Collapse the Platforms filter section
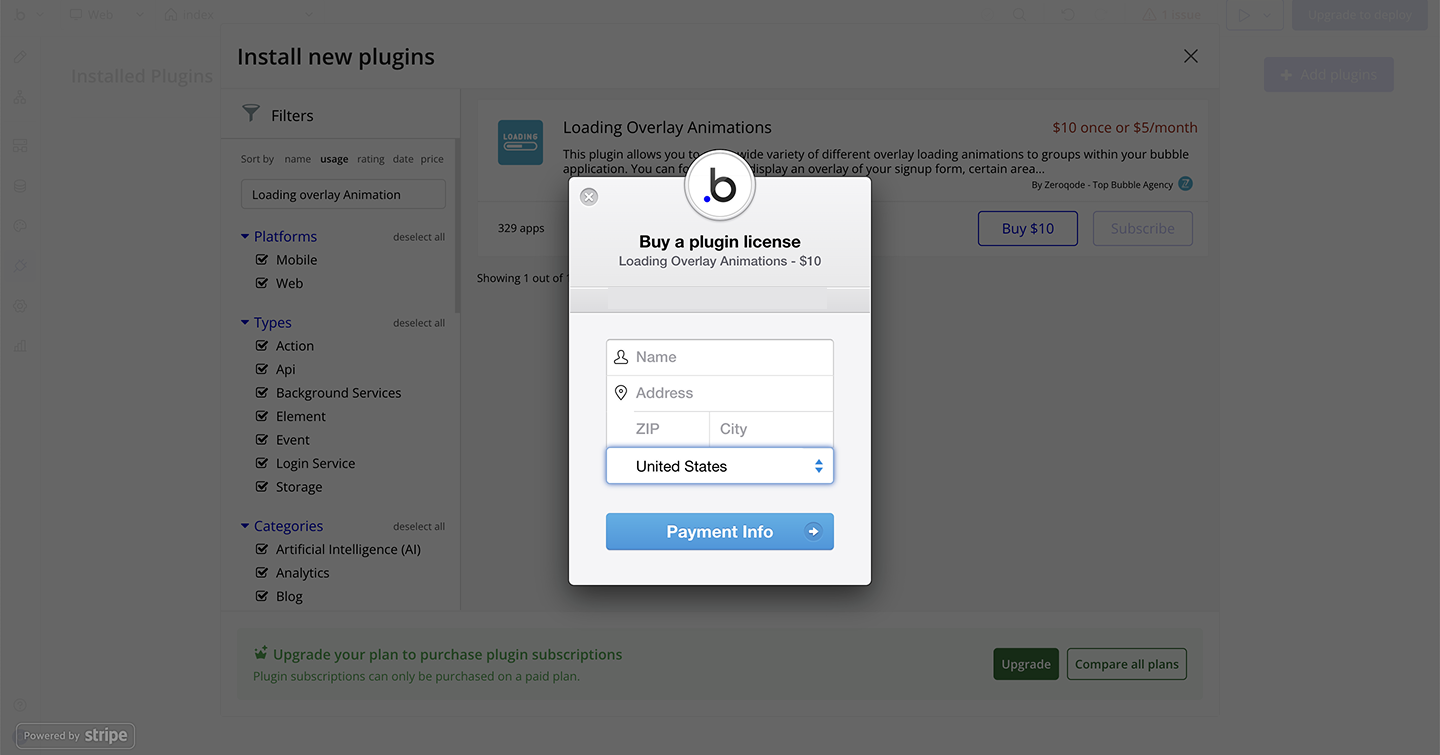1440x755 pixels. 245,237
